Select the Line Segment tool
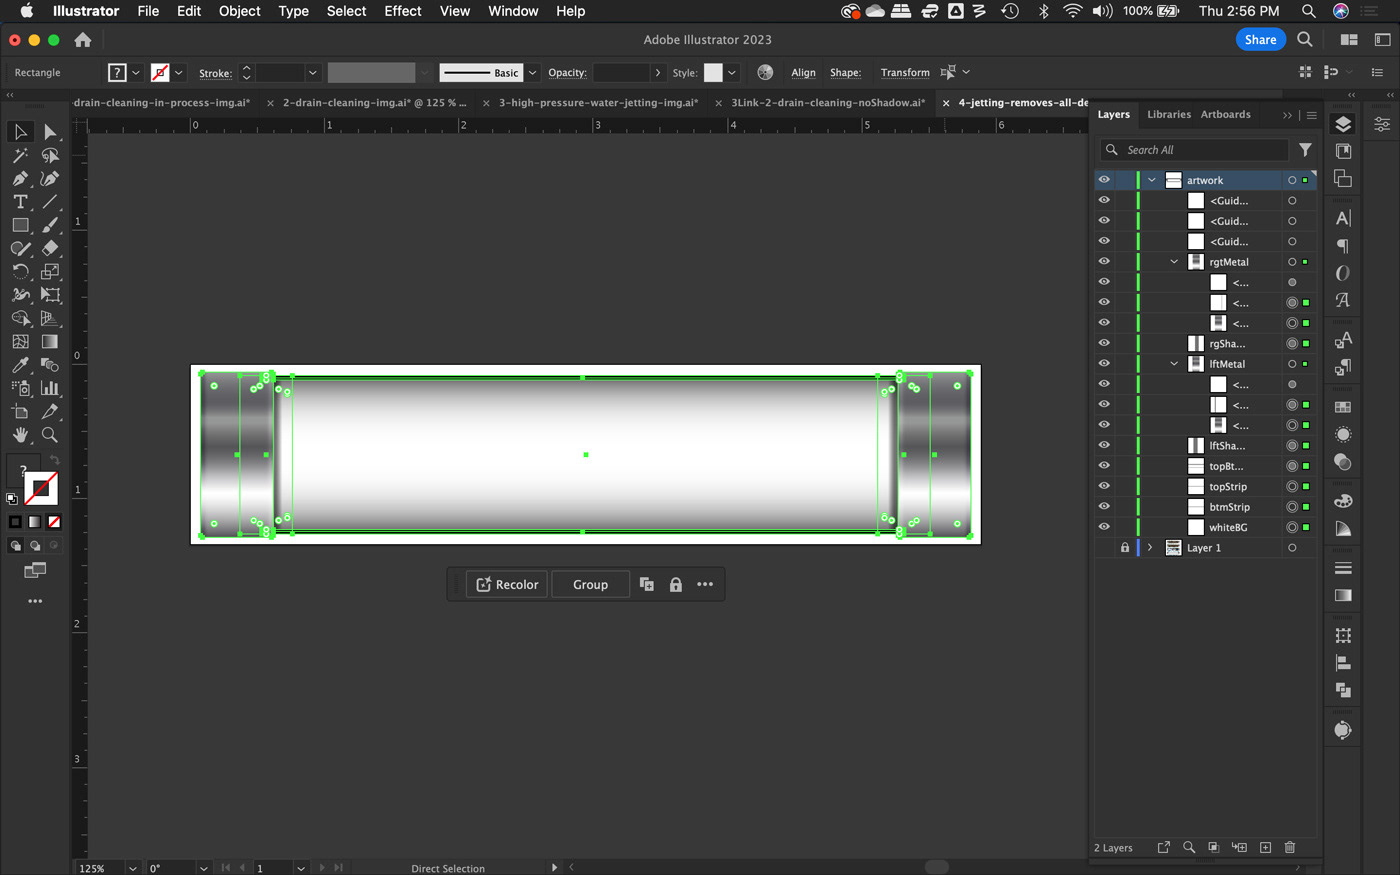This screenshot has width=1400, height=875. (x=50, y=202)
